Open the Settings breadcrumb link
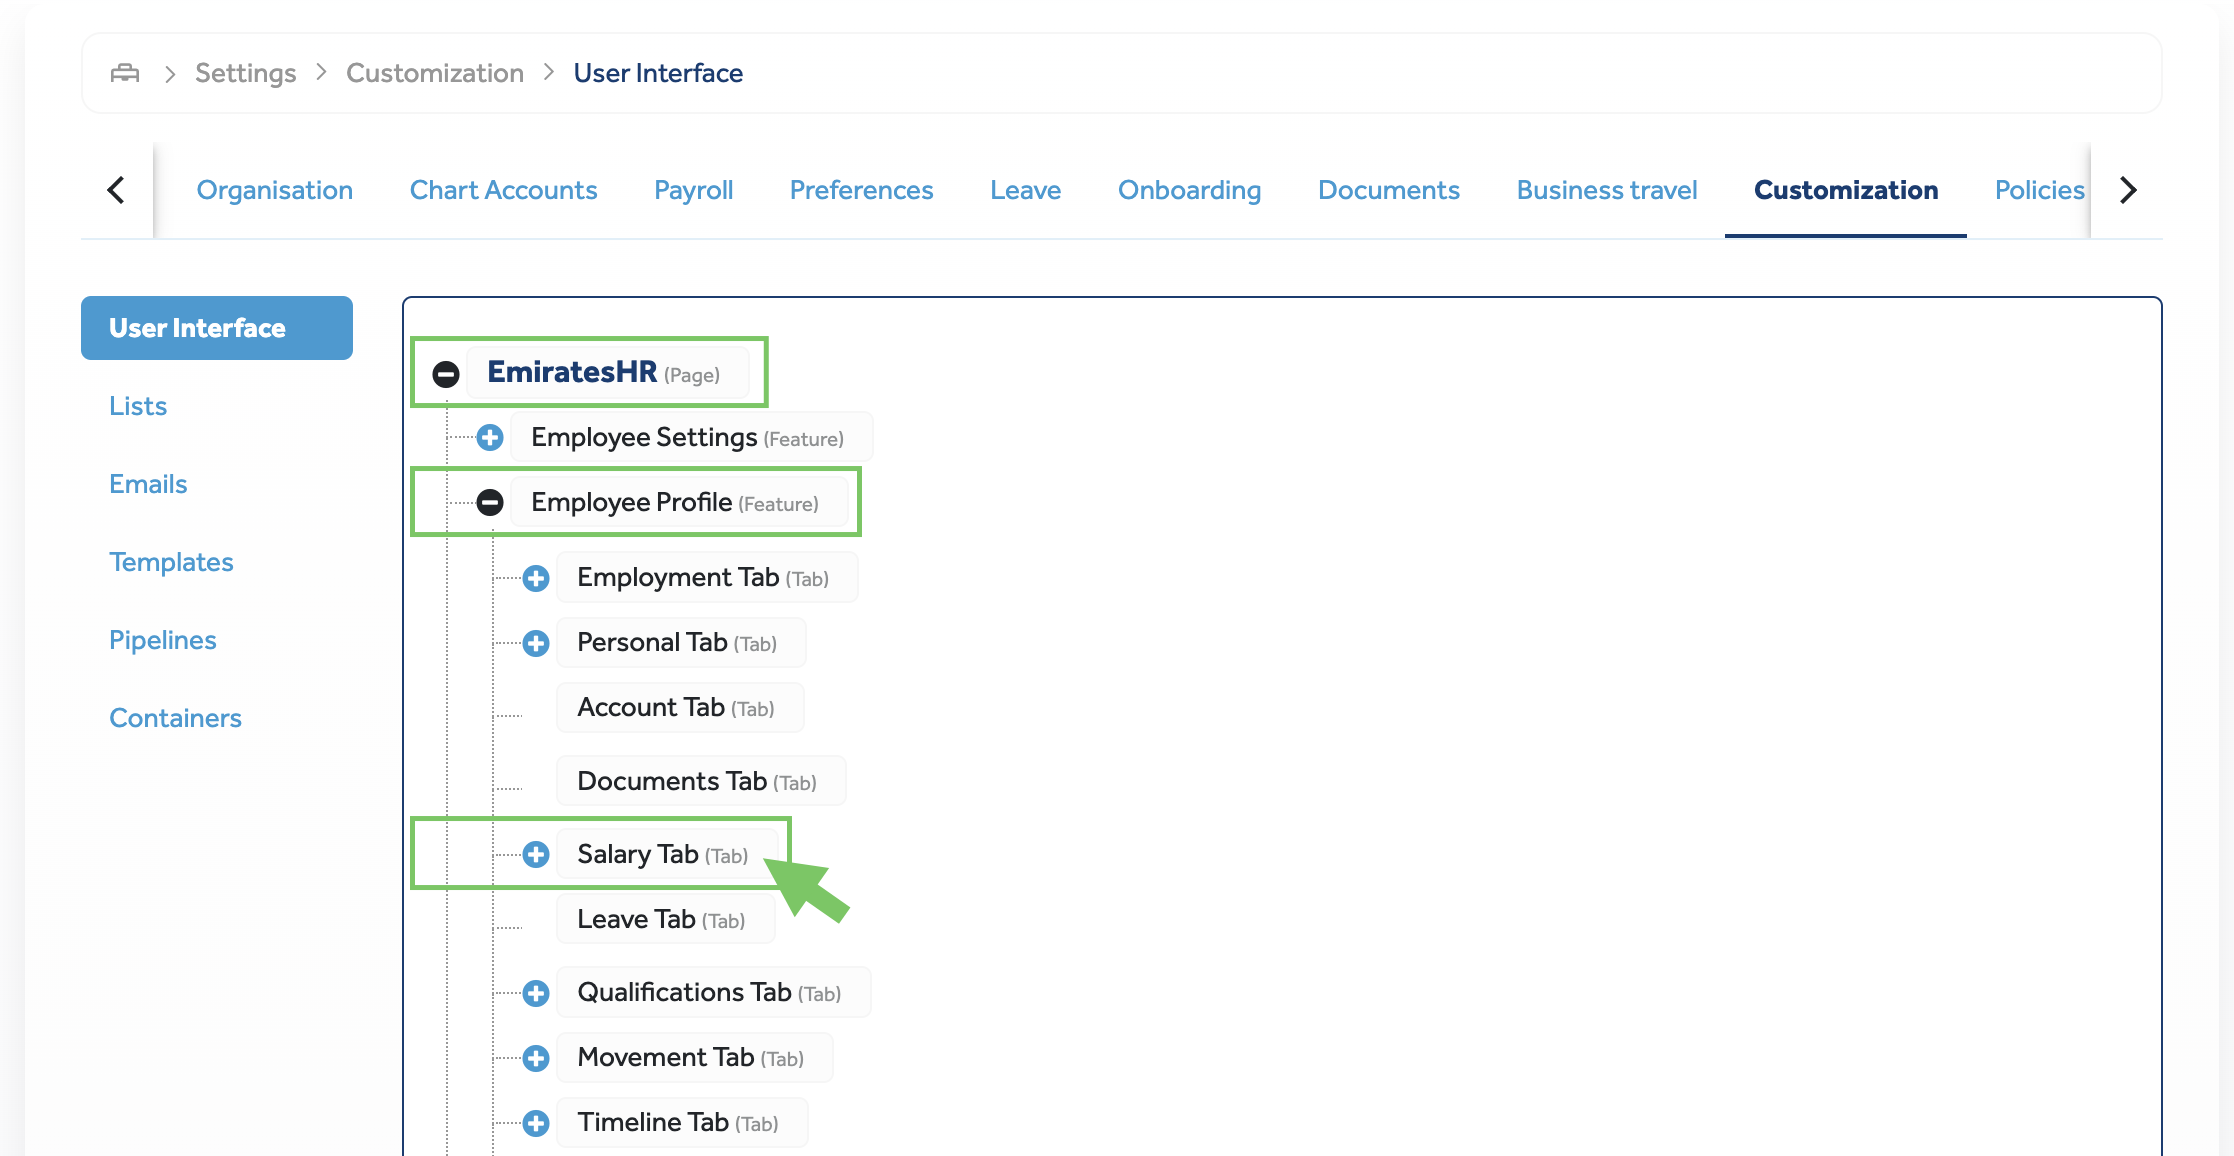Viewport: 2234px width, 1156px height. [245, 73]
